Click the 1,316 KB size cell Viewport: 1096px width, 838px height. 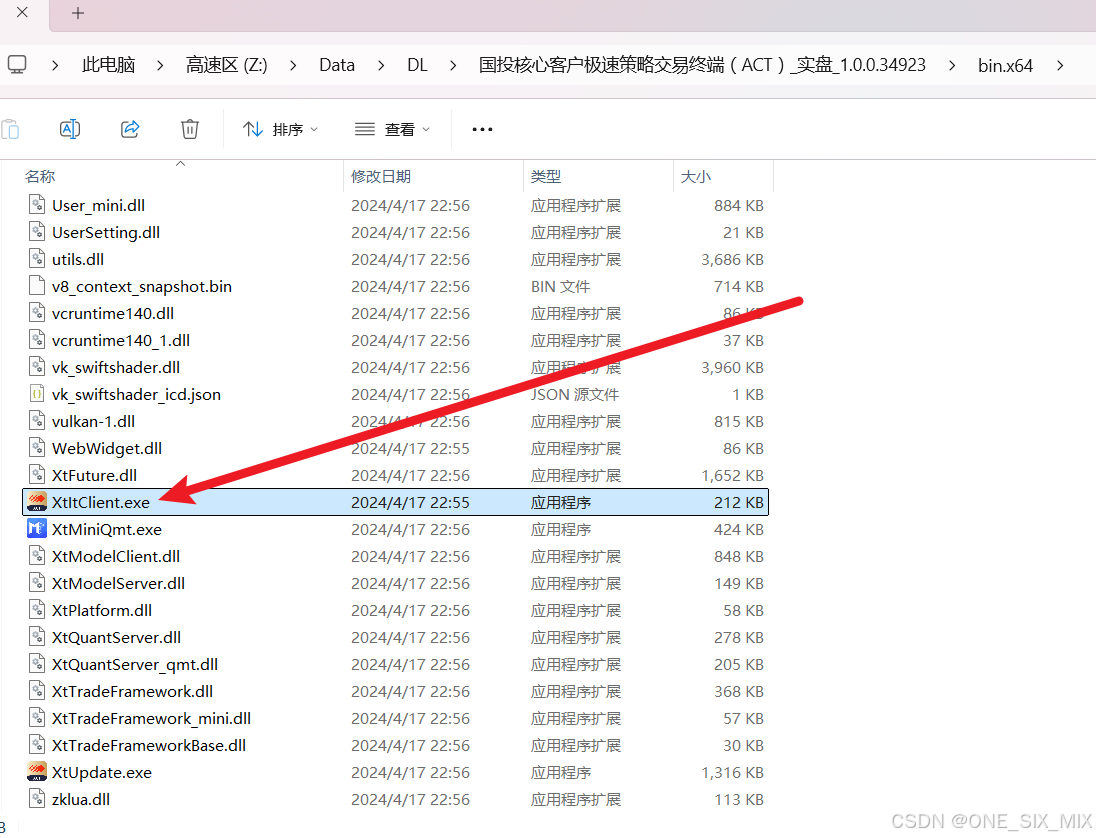point(733,772)
